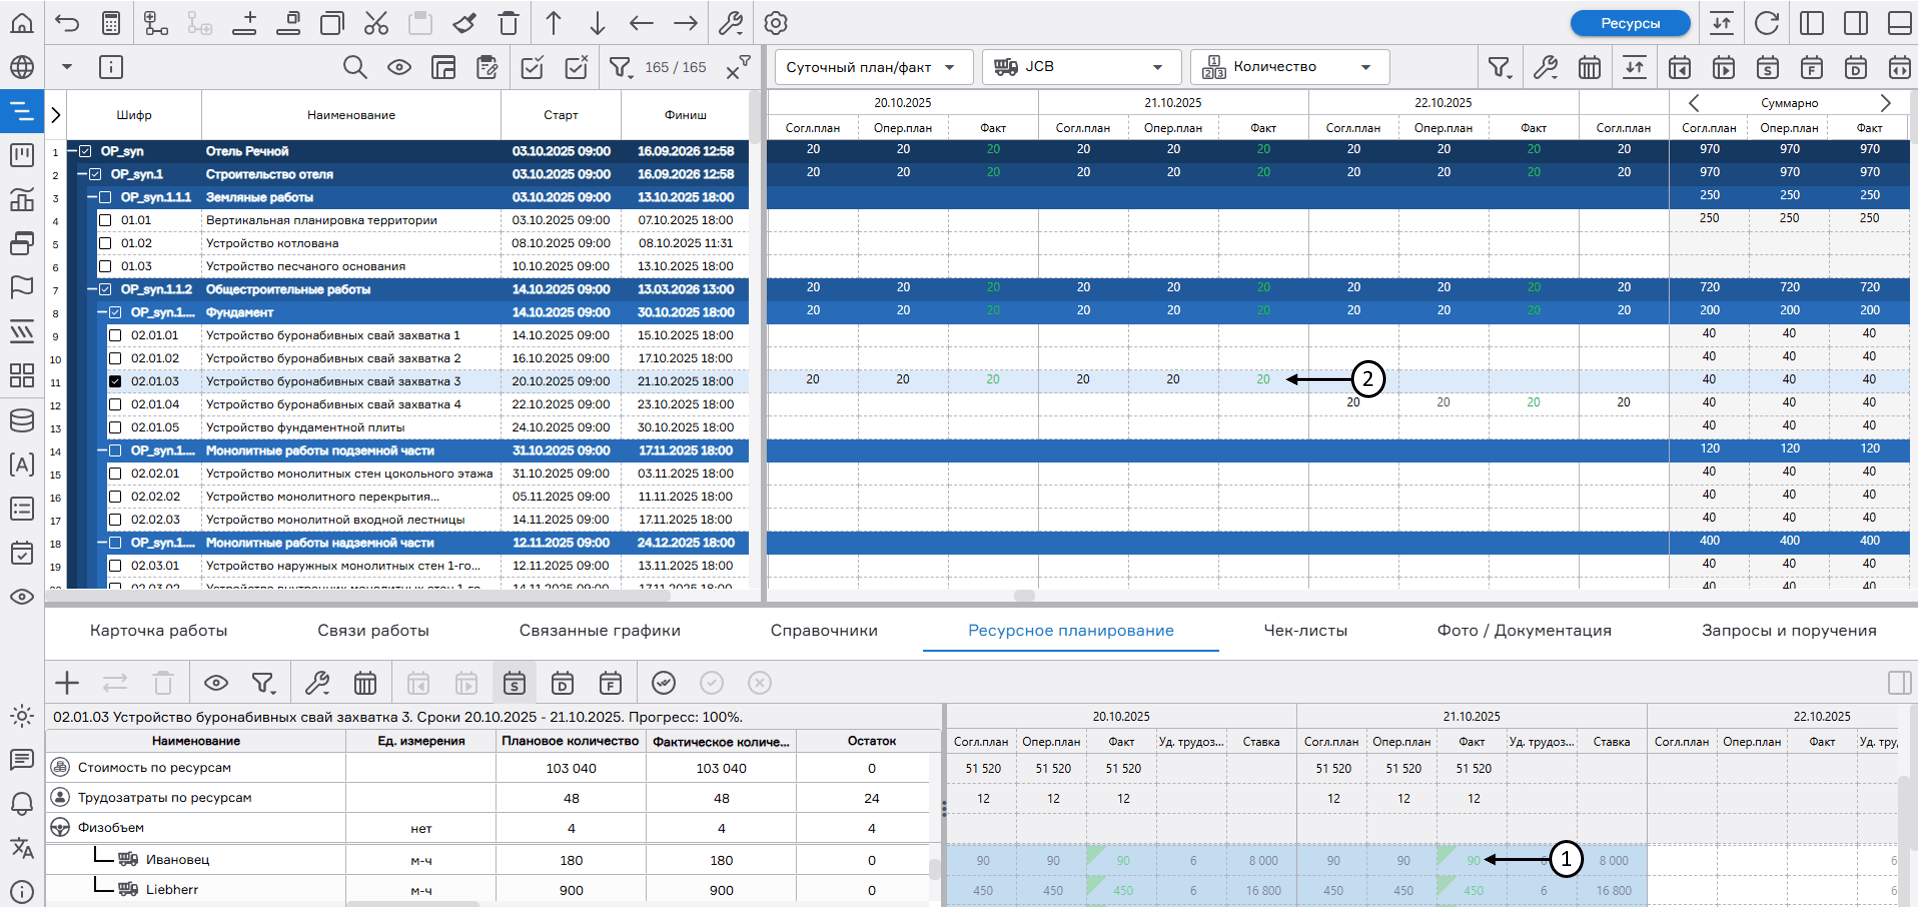1918x907 pixels.
Task: Click the undo arrow icon
Action: point(67,23)
